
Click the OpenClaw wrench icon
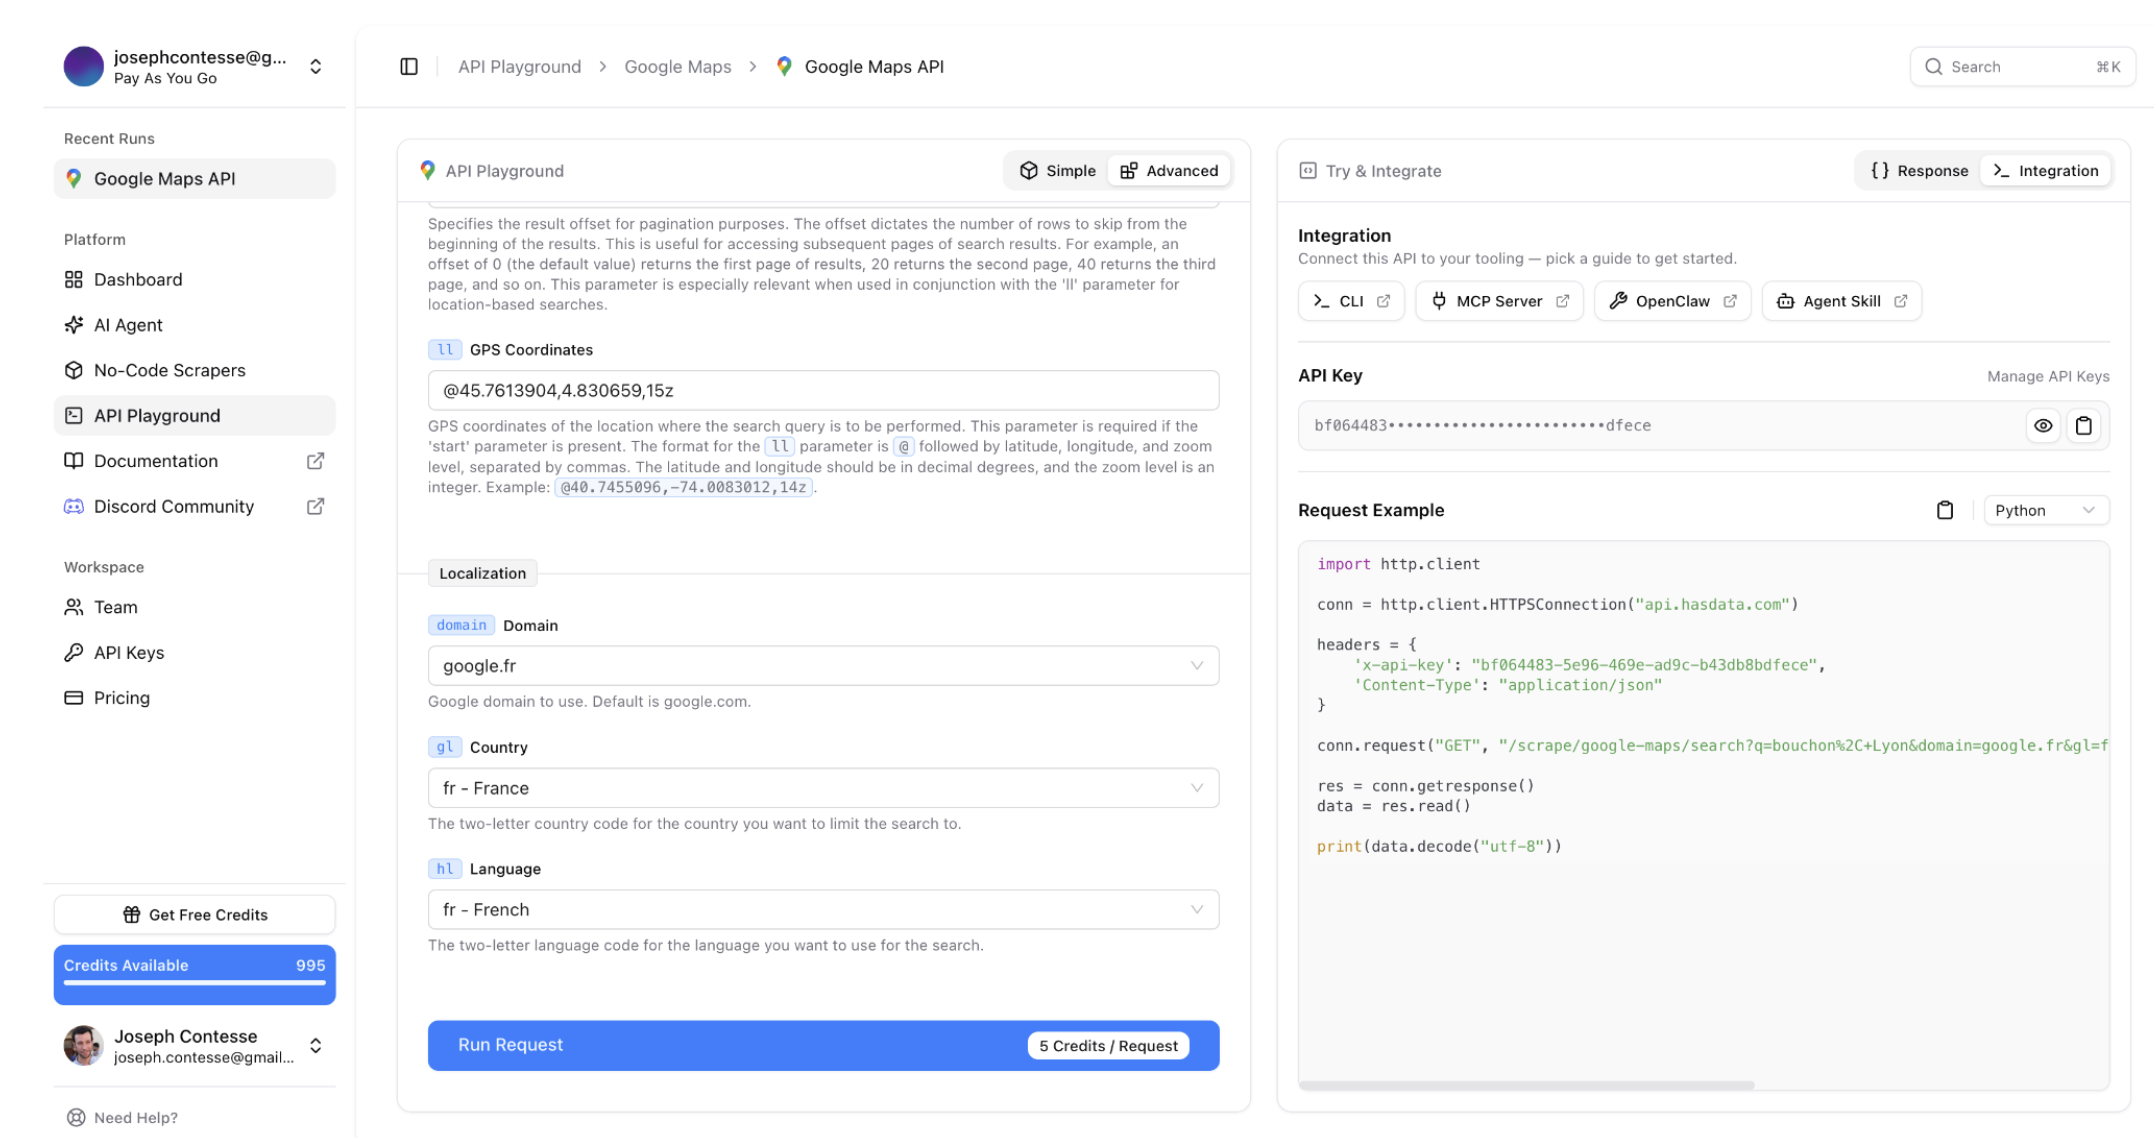pos(1618,301)
